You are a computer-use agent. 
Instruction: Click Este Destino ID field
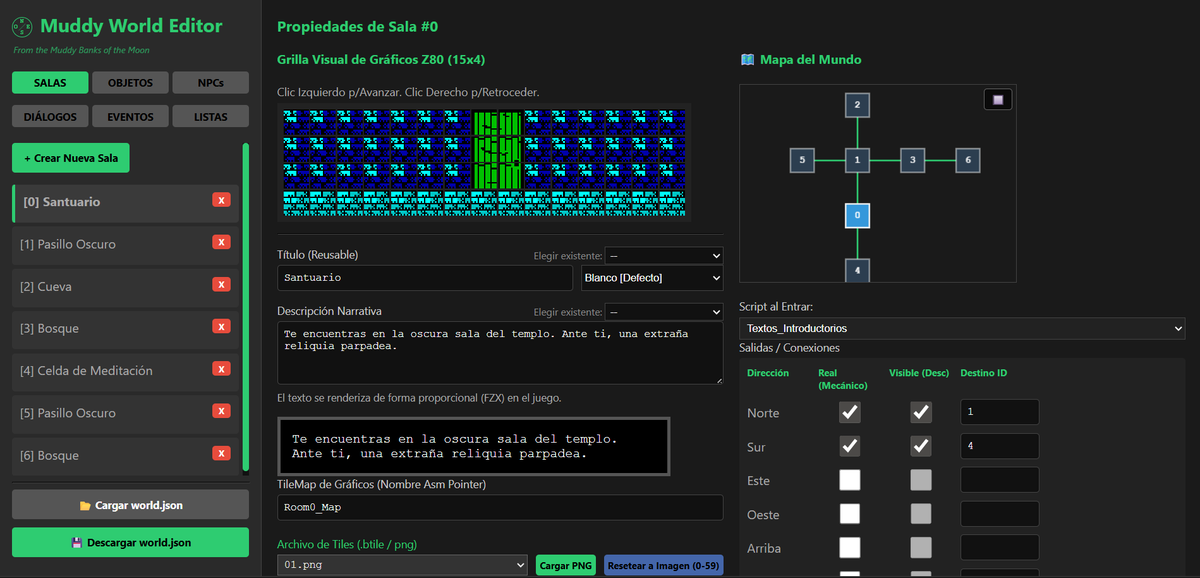pos(999,480)
